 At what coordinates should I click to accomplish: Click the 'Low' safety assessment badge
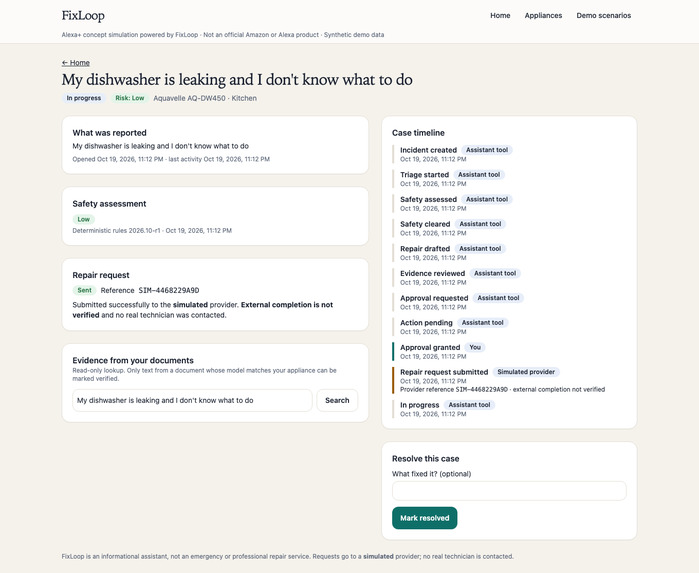tap(83, 219)
